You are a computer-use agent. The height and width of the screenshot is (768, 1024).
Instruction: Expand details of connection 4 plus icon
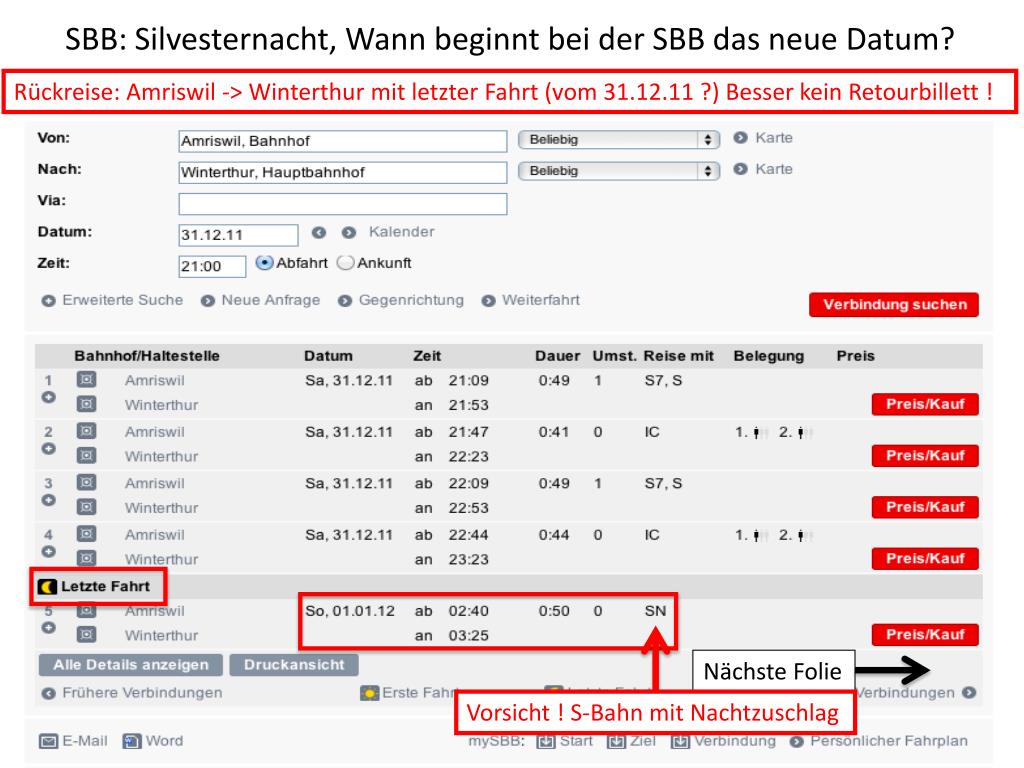pos(48,552)
